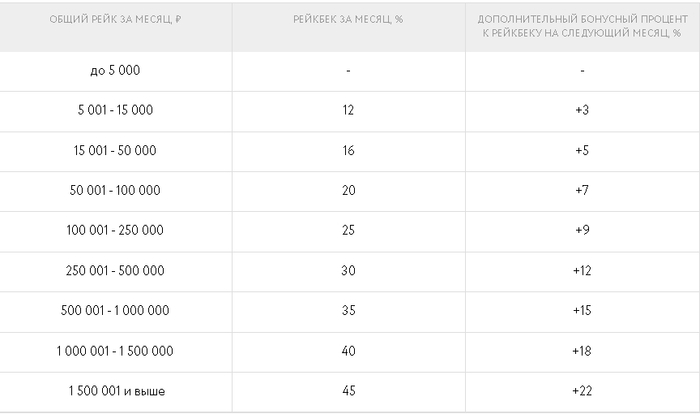Click the bonus value +5
Image resolution: width=700 pixels, height=414 pixels.
click(582, 150)
